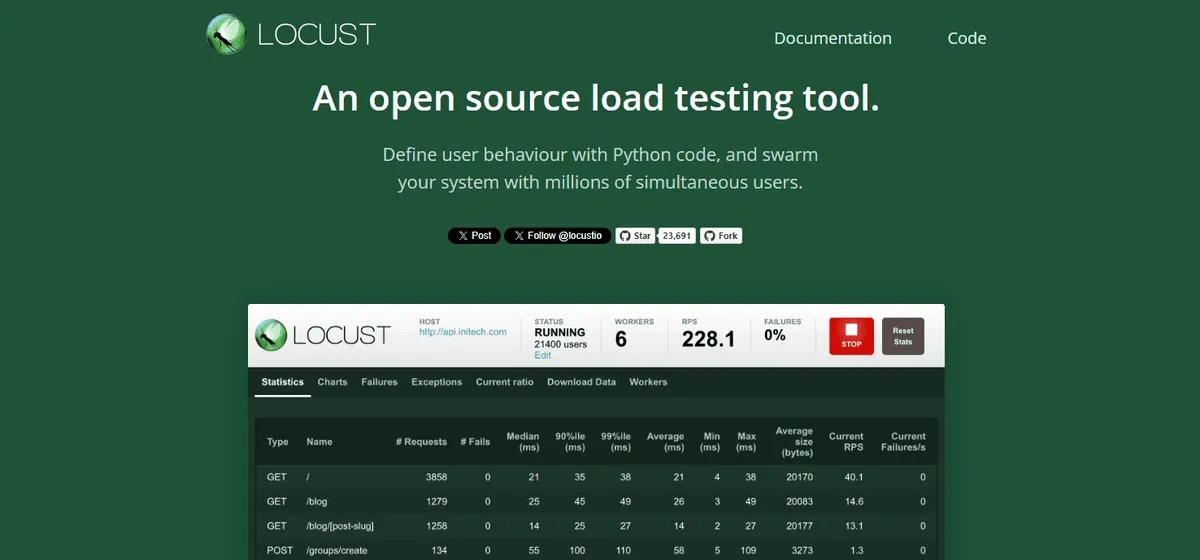Viewport: 1200px width, 560px height.
Task: Switch to the Charts tab
Action: [332, 382]
